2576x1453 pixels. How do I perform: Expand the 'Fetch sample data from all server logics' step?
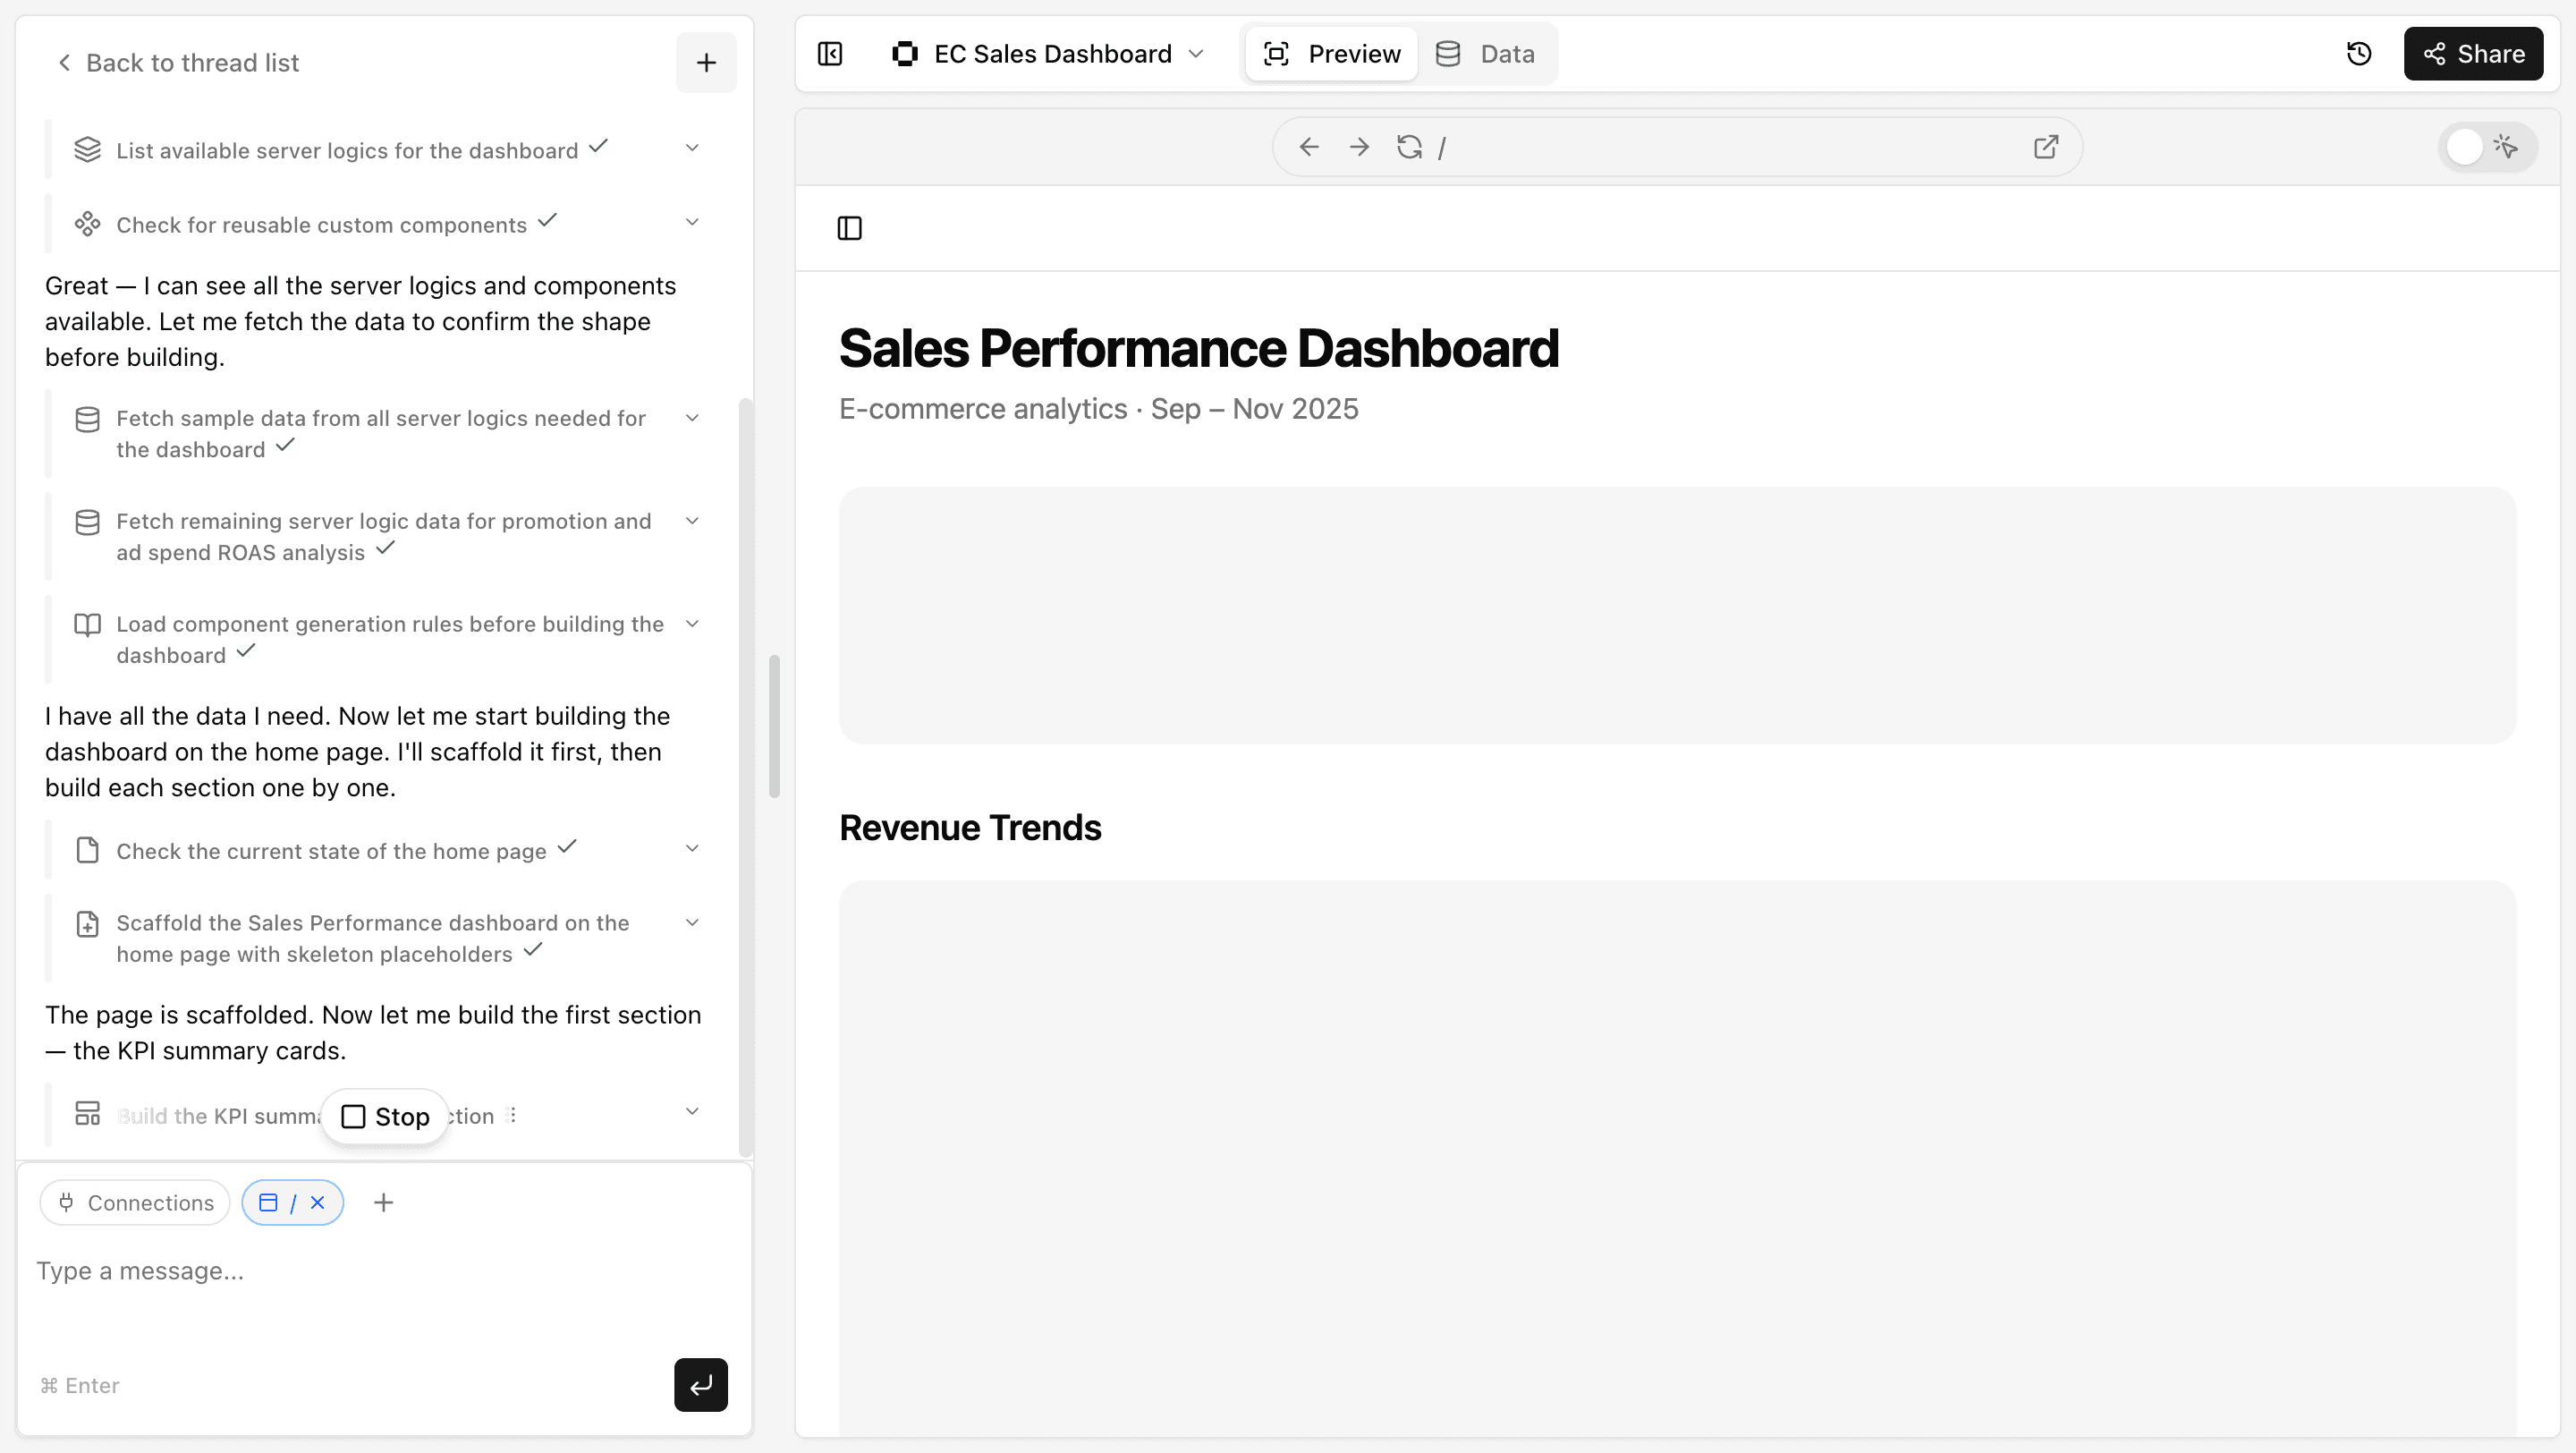tap(692, 418)
